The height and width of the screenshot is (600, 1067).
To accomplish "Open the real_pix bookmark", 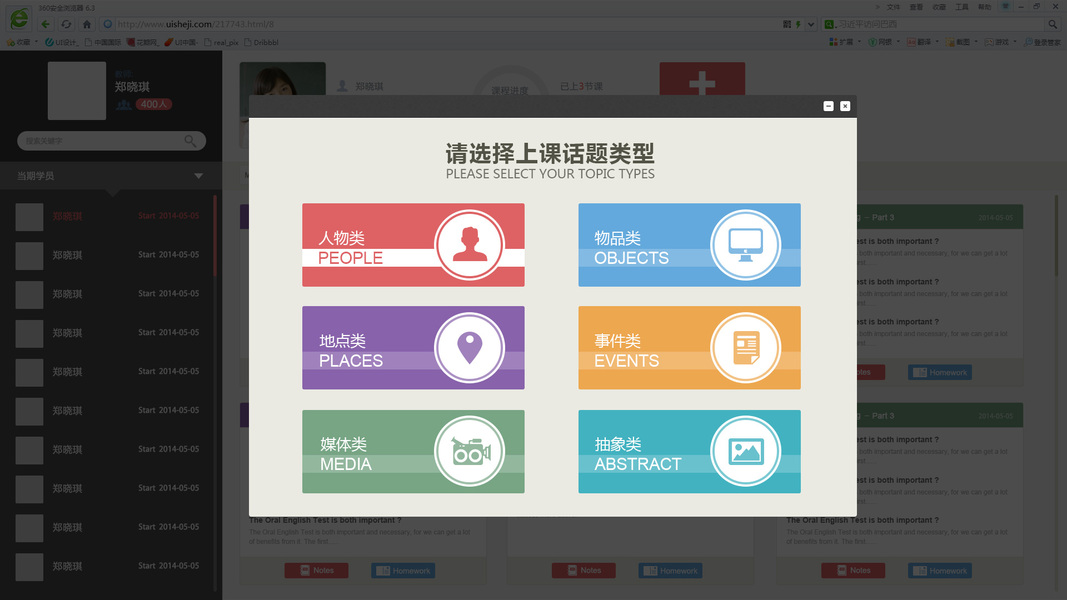I will [x=221, y=42].
